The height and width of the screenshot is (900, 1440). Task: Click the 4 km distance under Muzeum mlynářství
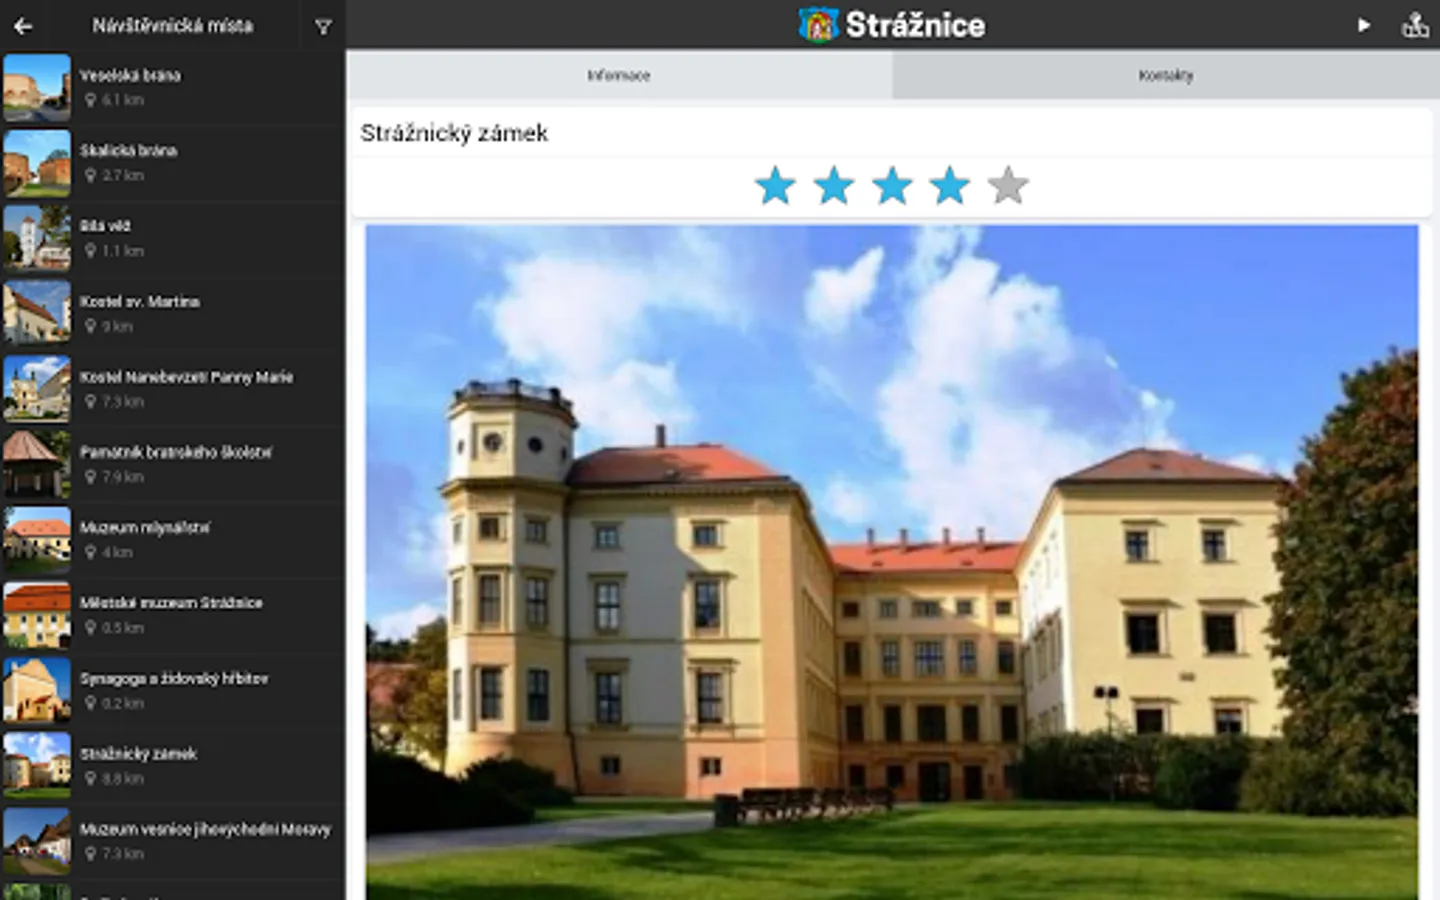coord(117,552)
